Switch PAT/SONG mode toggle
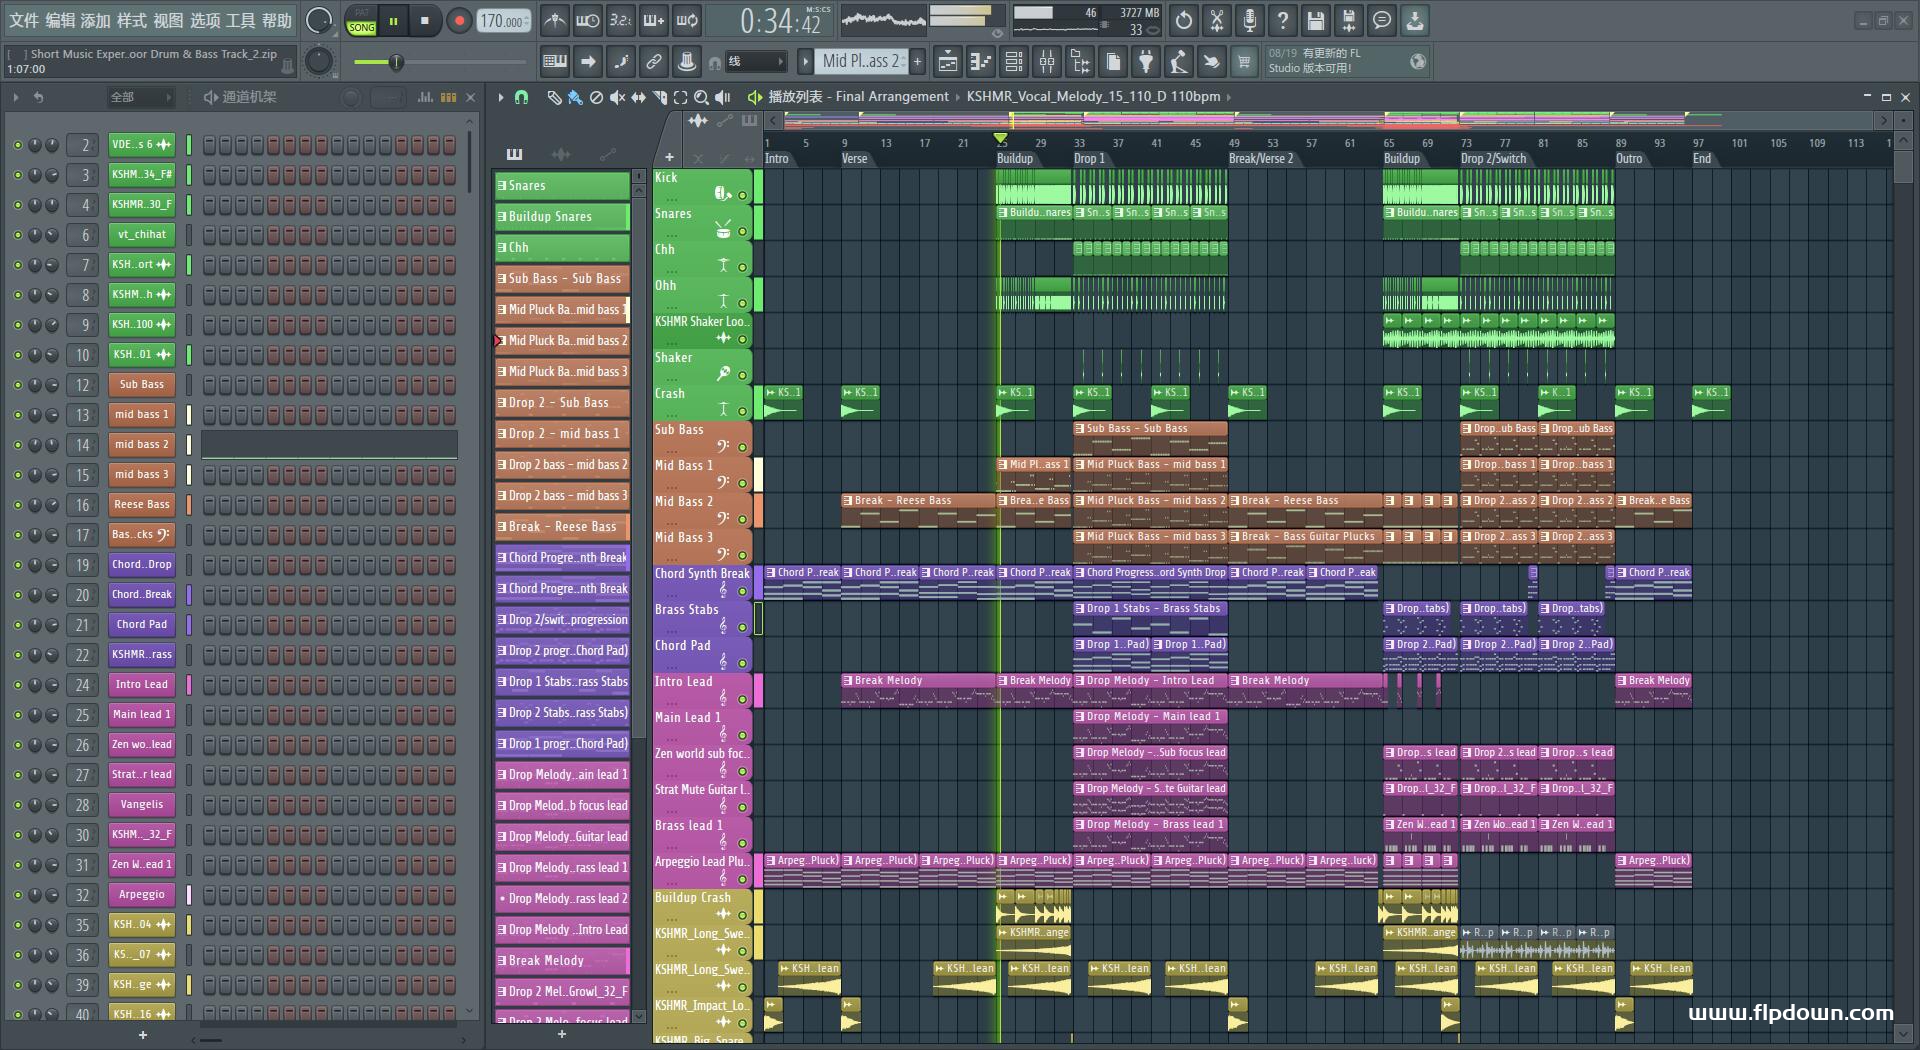The height and width of the screenshot is (1050, 1920). 362,21
